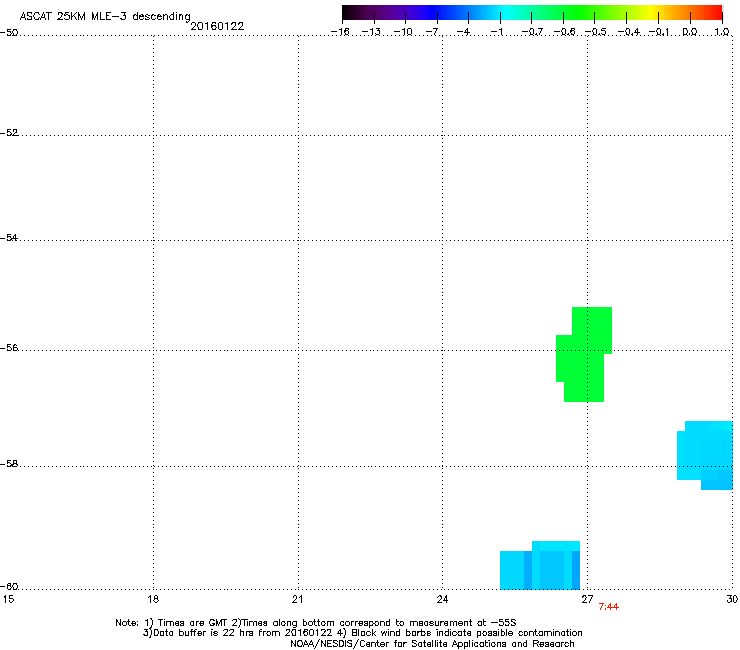This screenshot has width=740, height=650.
Task: Click the red pass time '7:44'
Action: click(x=608, y=607)
